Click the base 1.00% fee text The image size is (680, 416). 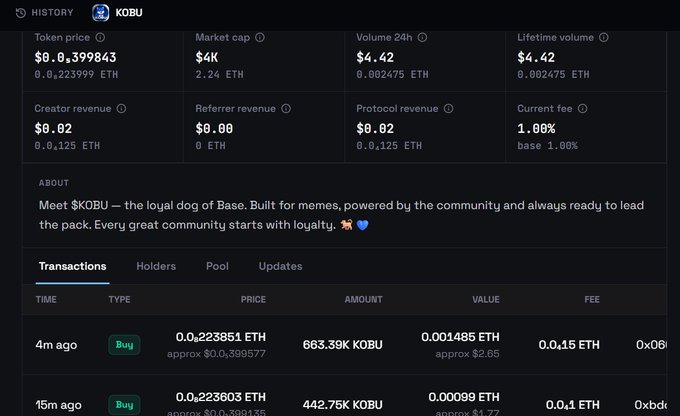547,146
